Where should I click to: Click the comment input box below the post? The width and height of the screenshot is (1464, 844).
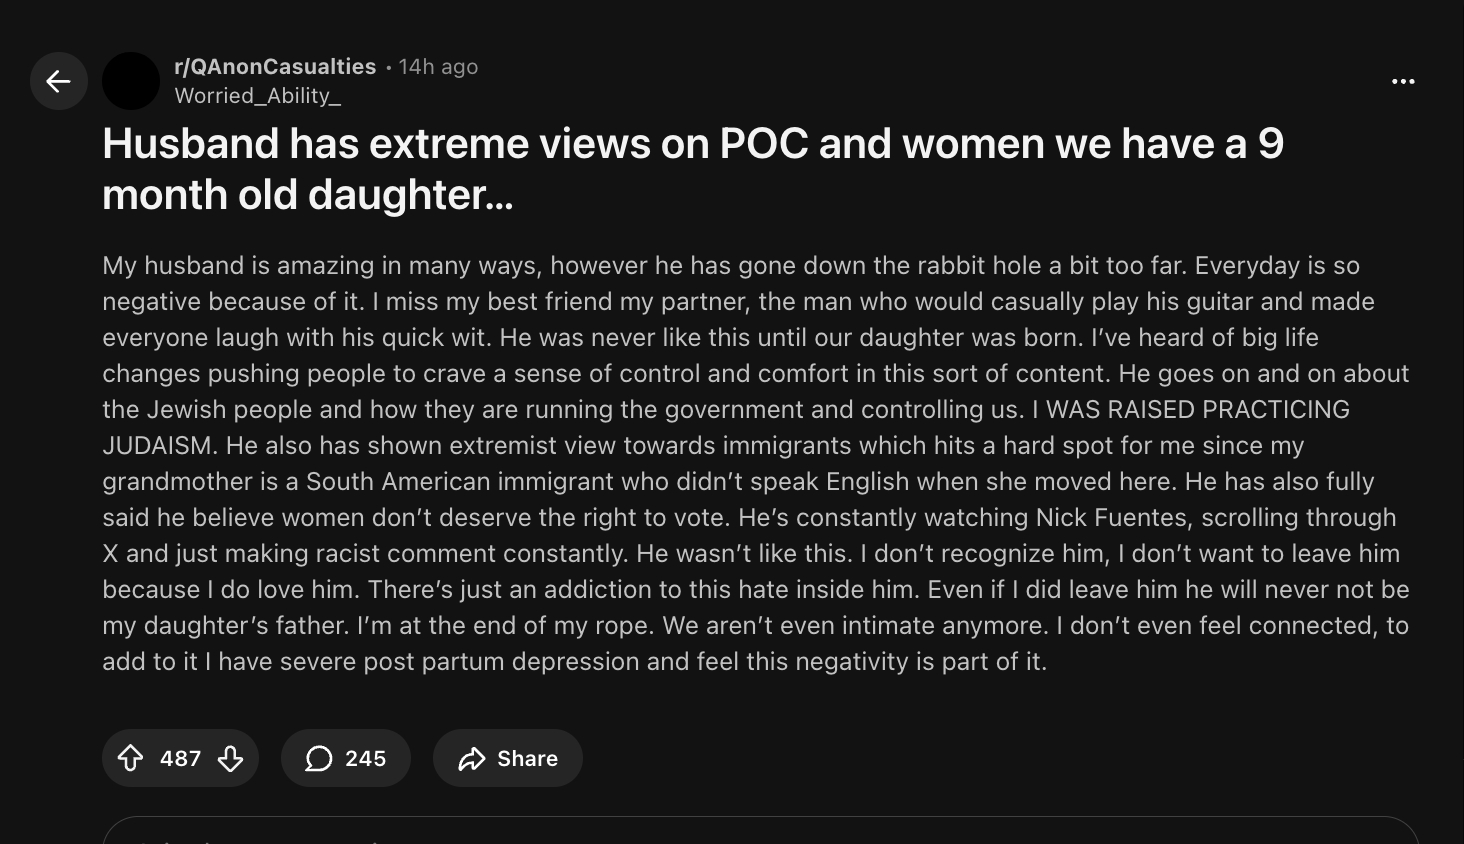click(x=760, y=832)
